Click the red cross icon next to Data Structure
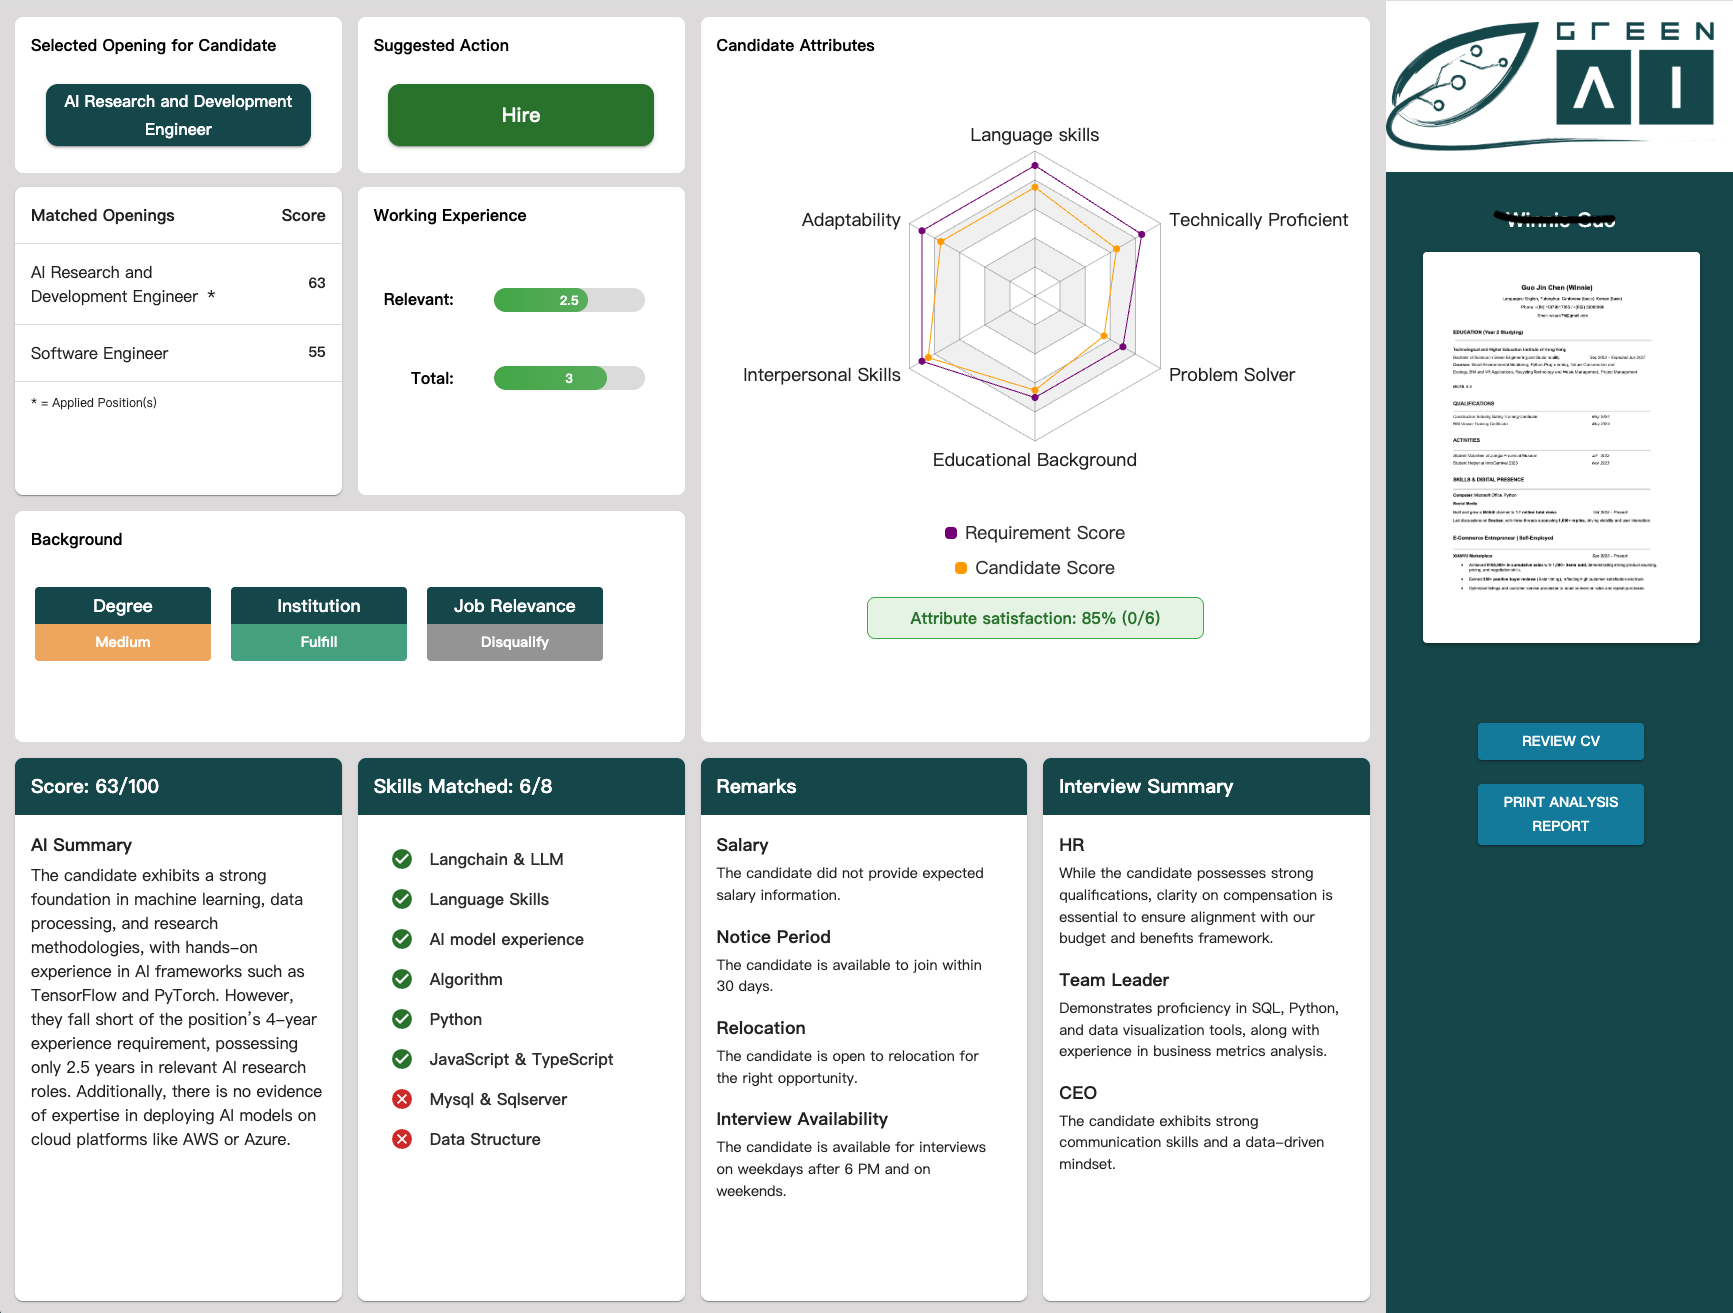Image resolution: width=1733 pixels, height=1313 pixels. pyautogui.click(x=402, y=1139)
